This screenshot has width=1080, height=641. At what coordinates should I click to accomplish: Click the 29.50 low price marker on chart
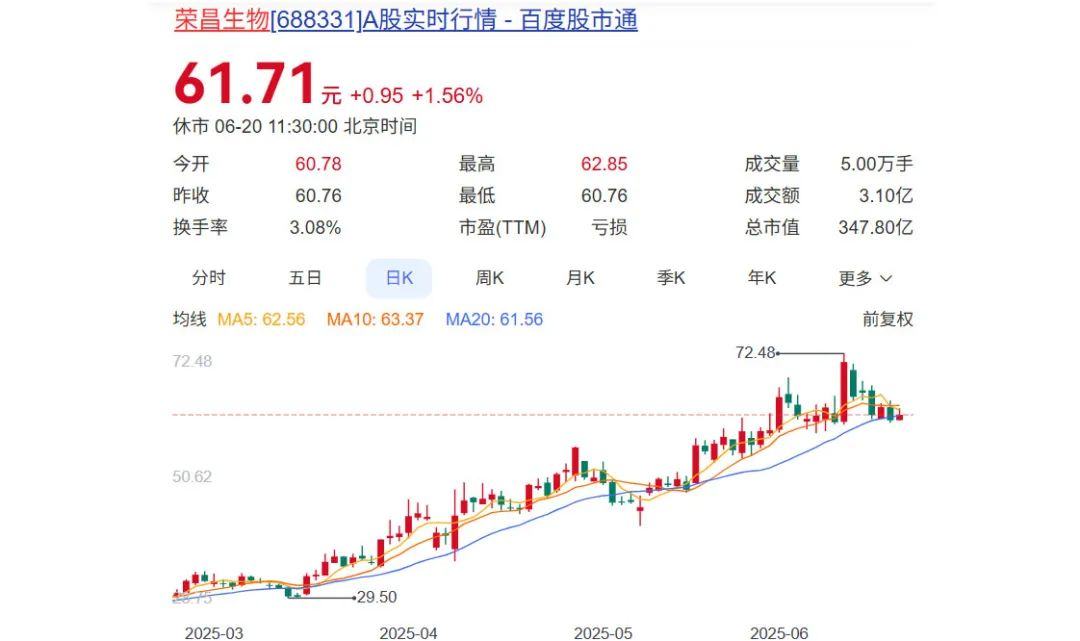point(377,597)
